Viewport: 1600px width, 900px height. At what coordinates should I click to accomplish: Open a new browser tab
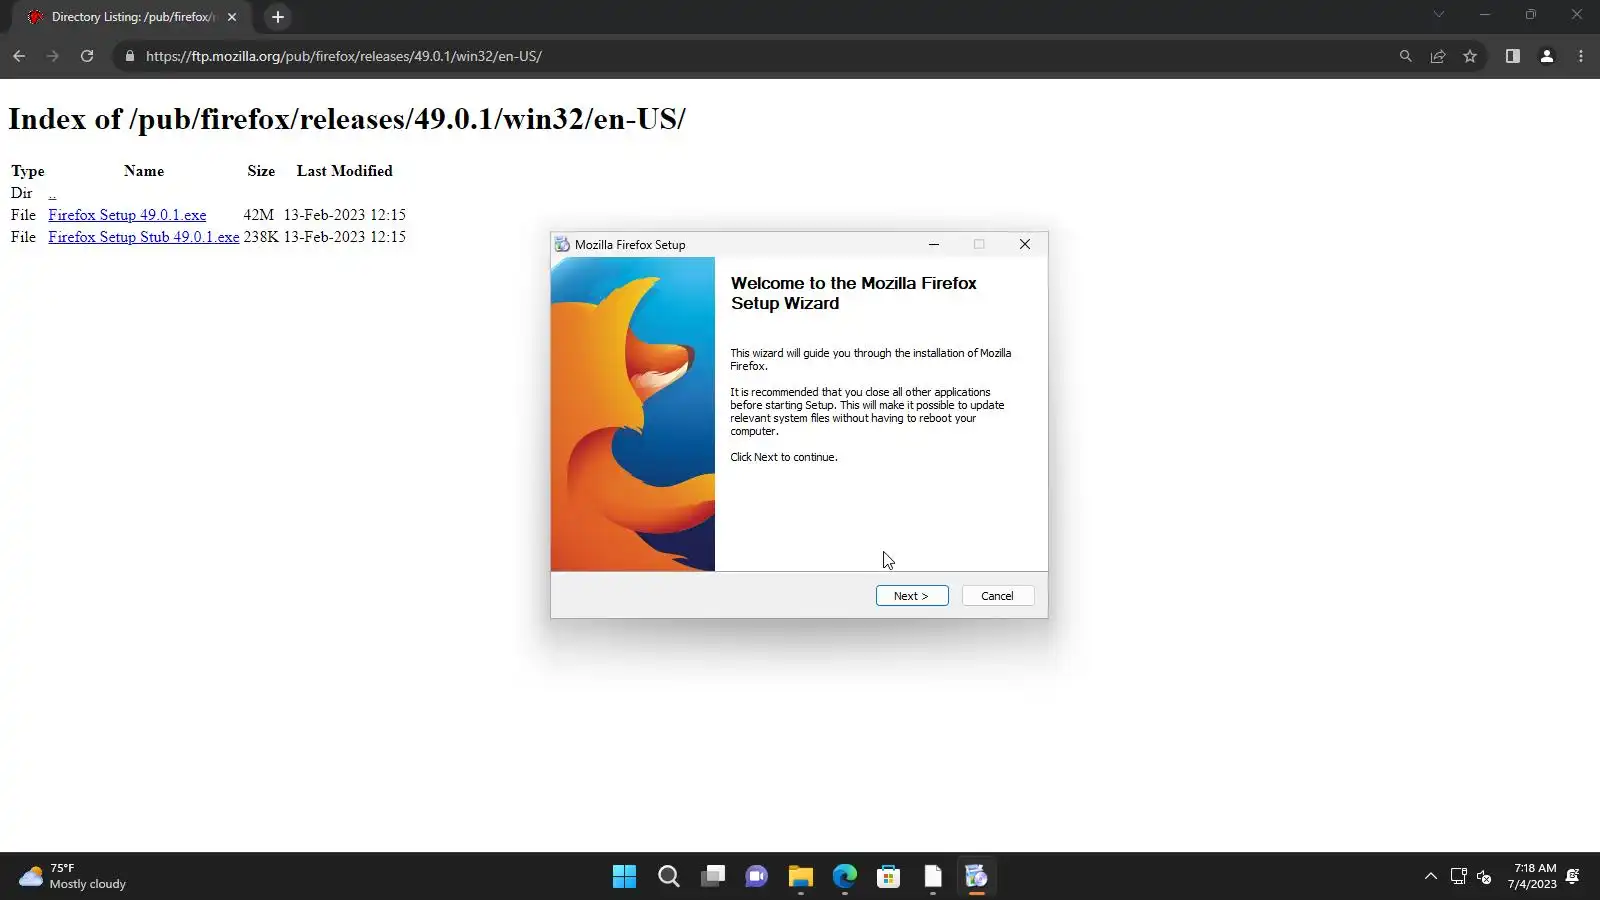[278, 17]
